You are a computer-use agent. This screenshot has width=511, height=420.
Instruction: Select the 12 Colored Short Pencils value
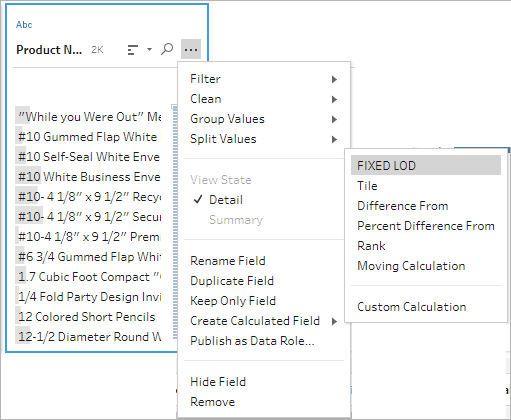[x=88, y=317]
